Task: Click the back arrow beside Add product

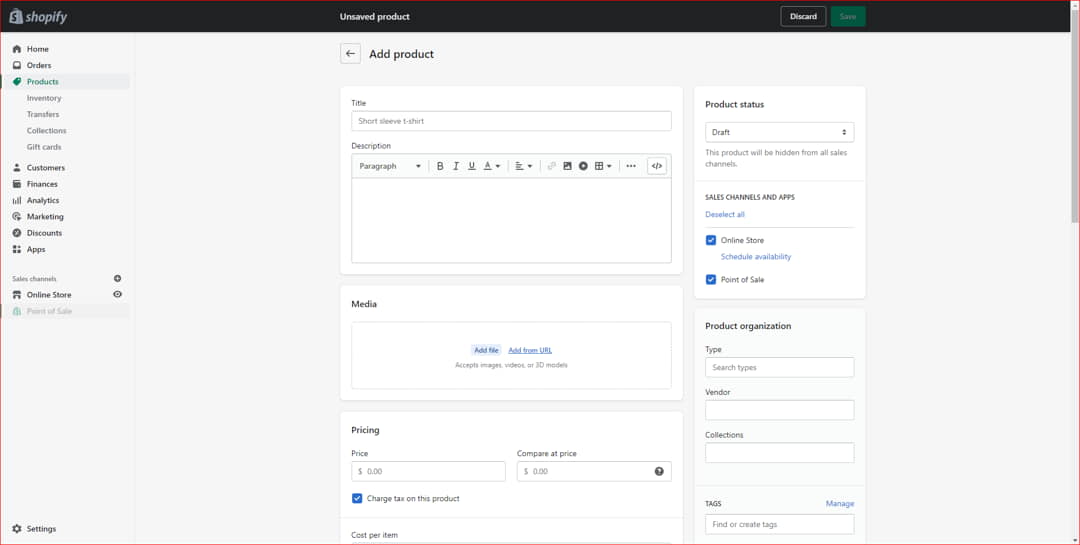Action: pyautogui.click(x=350, y=54)
